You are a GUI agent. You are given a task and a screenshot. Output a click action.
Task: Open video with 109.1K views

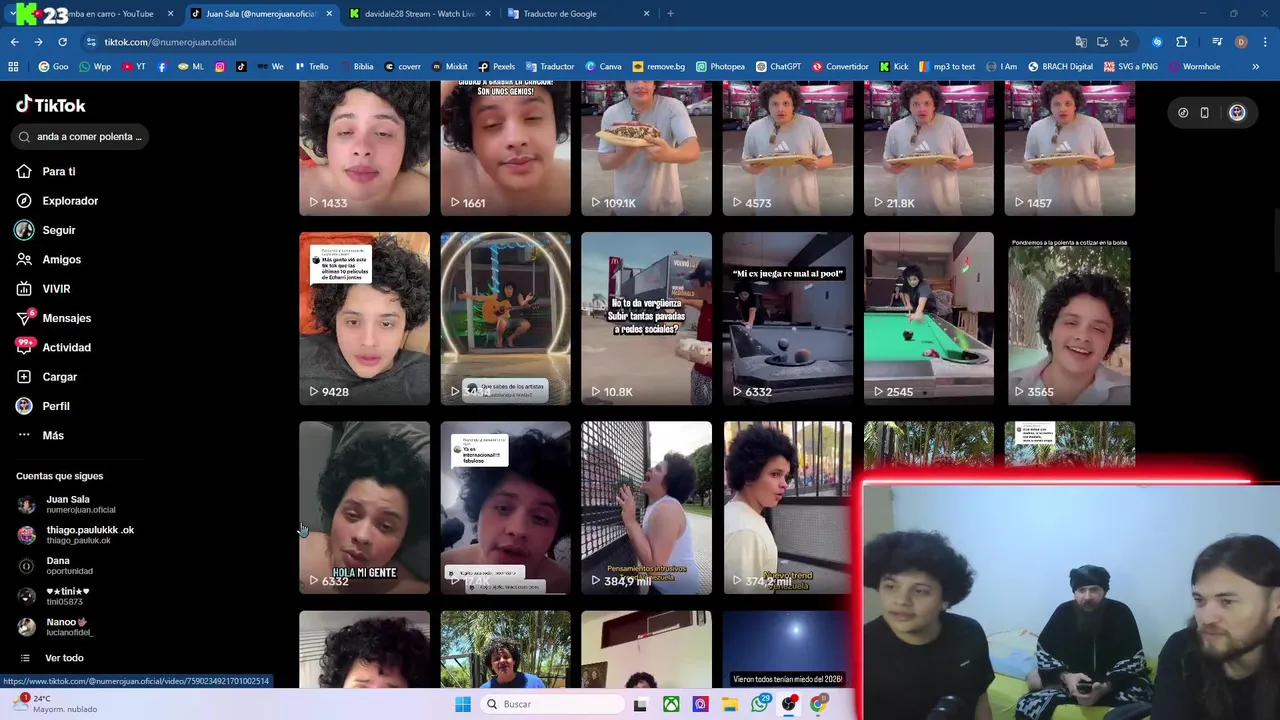[647, 148]
